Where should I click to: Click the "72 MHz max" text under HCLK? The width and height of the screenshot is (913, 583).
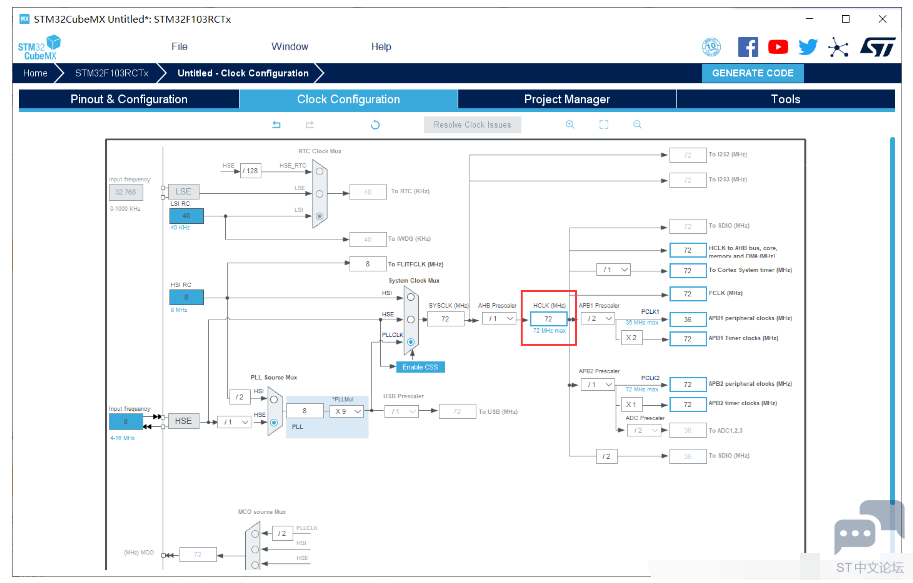point(550,331)
